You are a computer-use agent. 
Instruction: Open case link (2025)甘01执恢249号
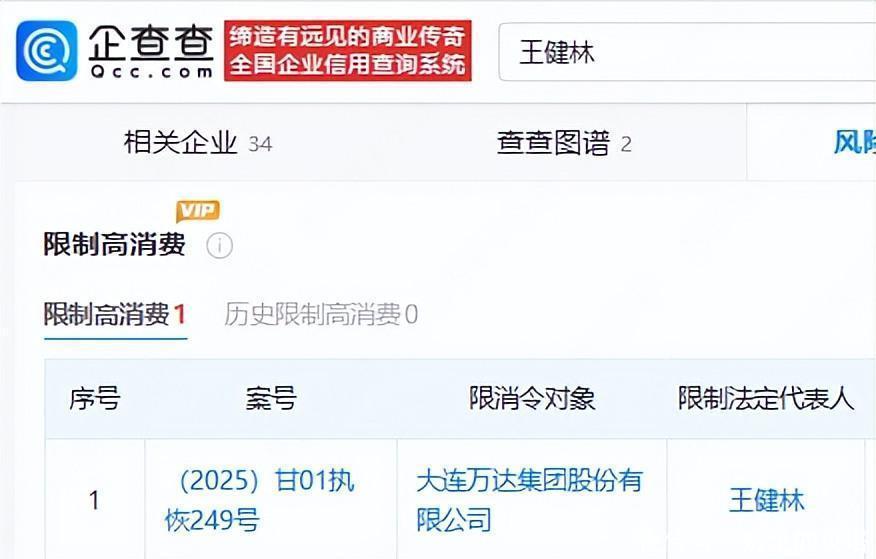point(260,500)
